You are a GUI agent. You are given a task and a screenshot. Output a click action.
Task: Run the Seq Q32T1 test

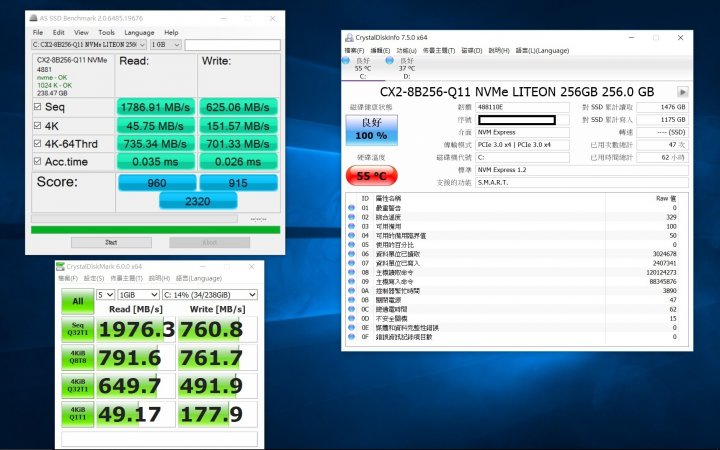click(x=78, y=329)
